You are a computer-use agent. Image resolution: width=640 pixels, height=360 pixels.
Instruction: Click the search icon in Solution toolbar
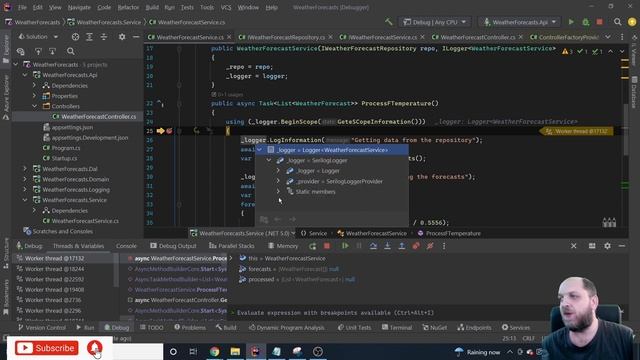pos(71,51)
